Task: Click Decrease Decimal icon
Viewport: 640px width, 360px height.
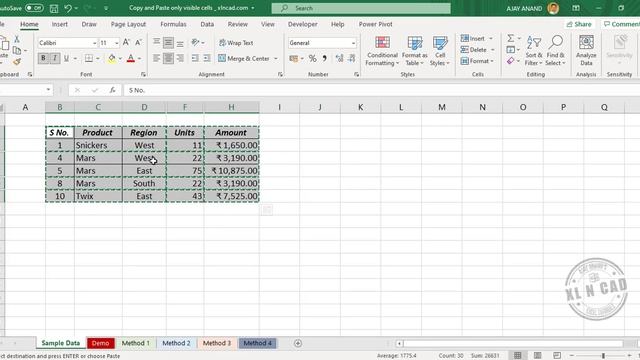Action: point(351,58)
